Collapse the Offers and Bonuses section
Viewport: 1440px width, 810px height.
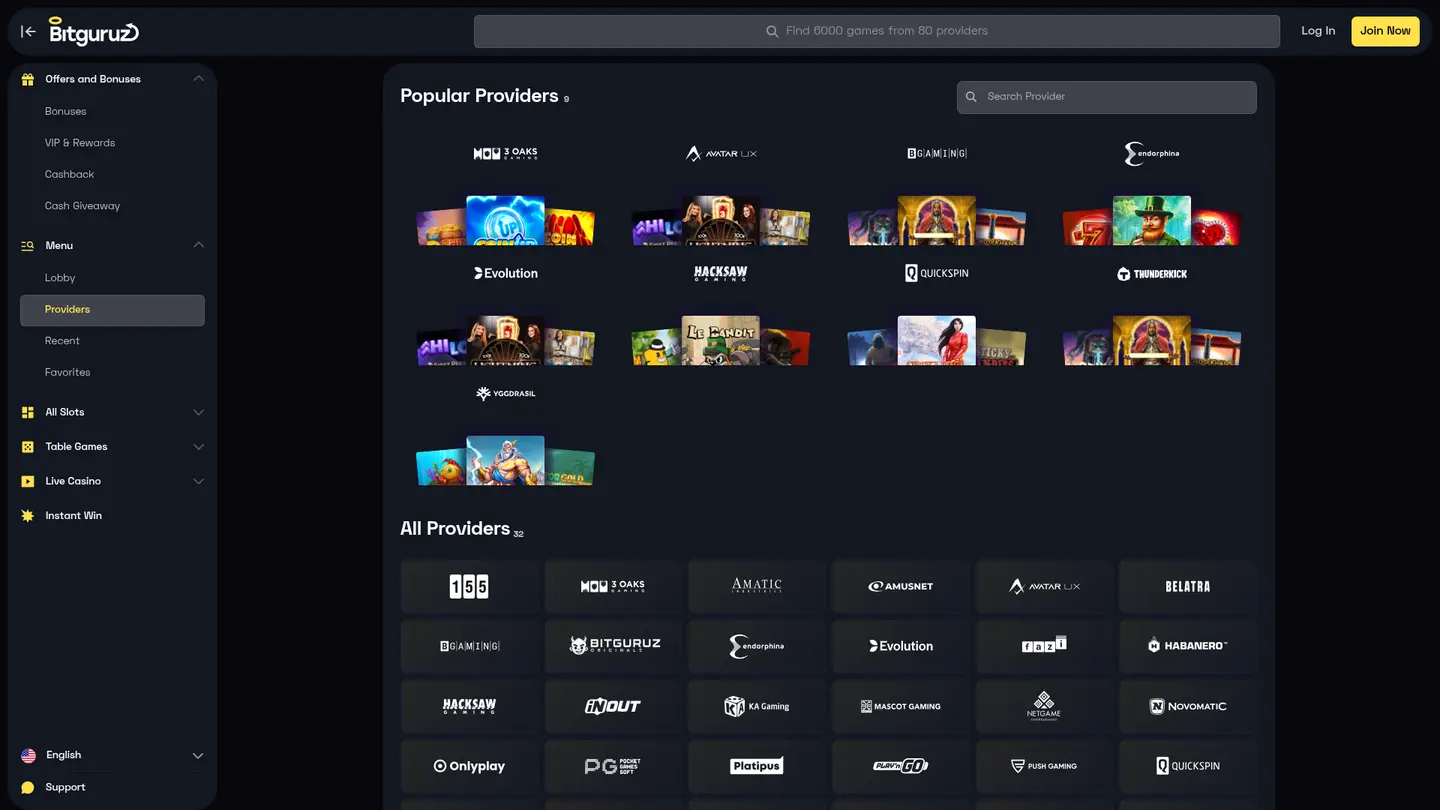pos(198,79)
